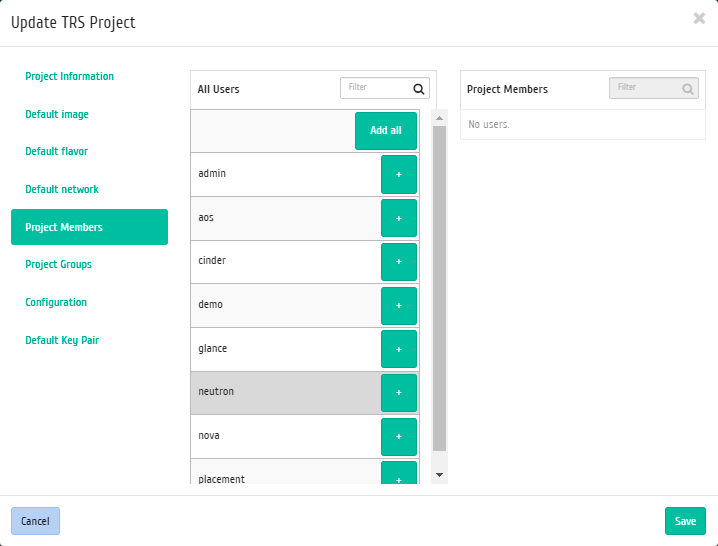Close the Update TRS Project dialog

click(x=699, y=18)
